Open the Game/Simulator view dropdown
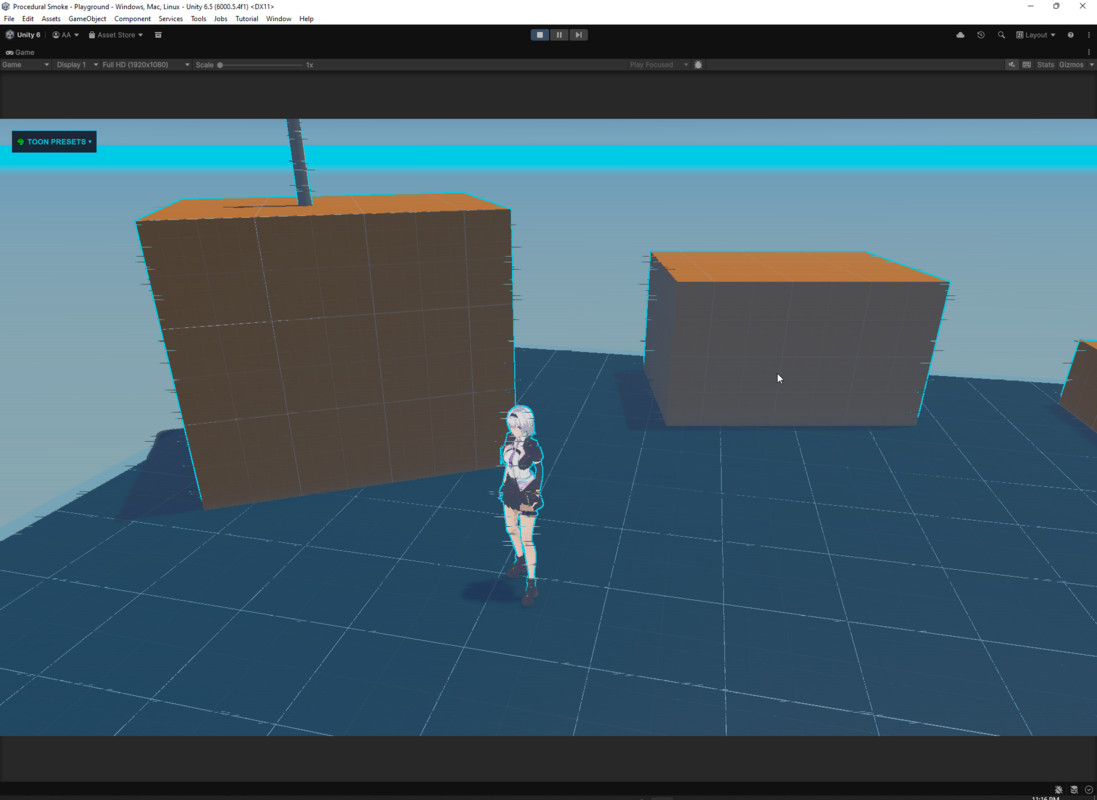The image size is (1097, 800). (25, 65)
